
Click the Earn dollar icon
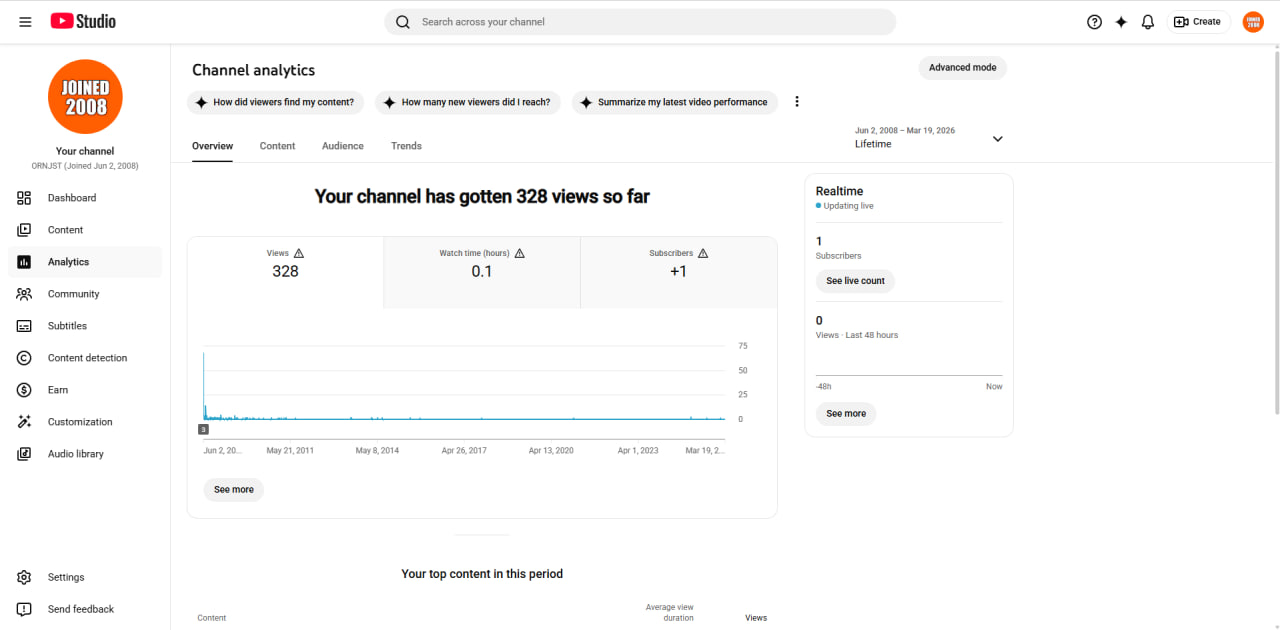25,390
